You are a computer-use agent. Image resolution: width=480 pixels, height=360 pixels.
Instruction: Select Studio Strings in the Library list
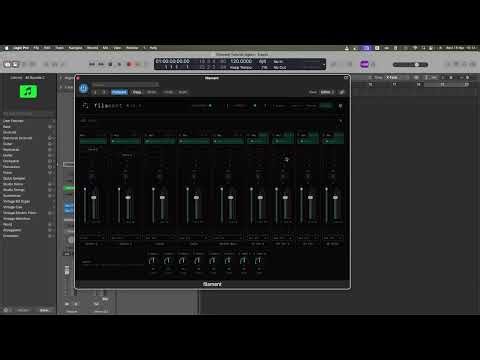tap(28, 190)
